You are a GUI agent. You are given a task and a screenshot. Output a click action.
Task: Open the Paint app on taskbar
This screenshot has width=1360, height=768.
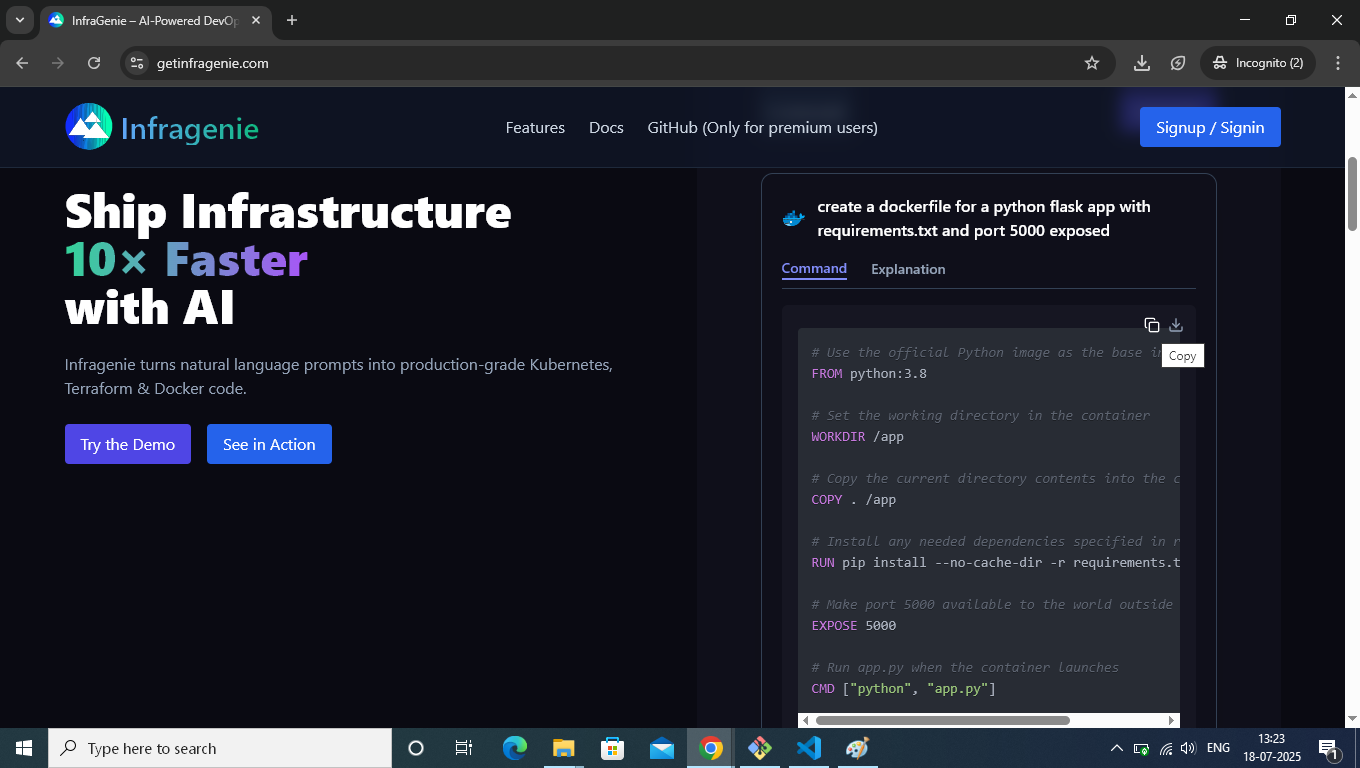858,748
